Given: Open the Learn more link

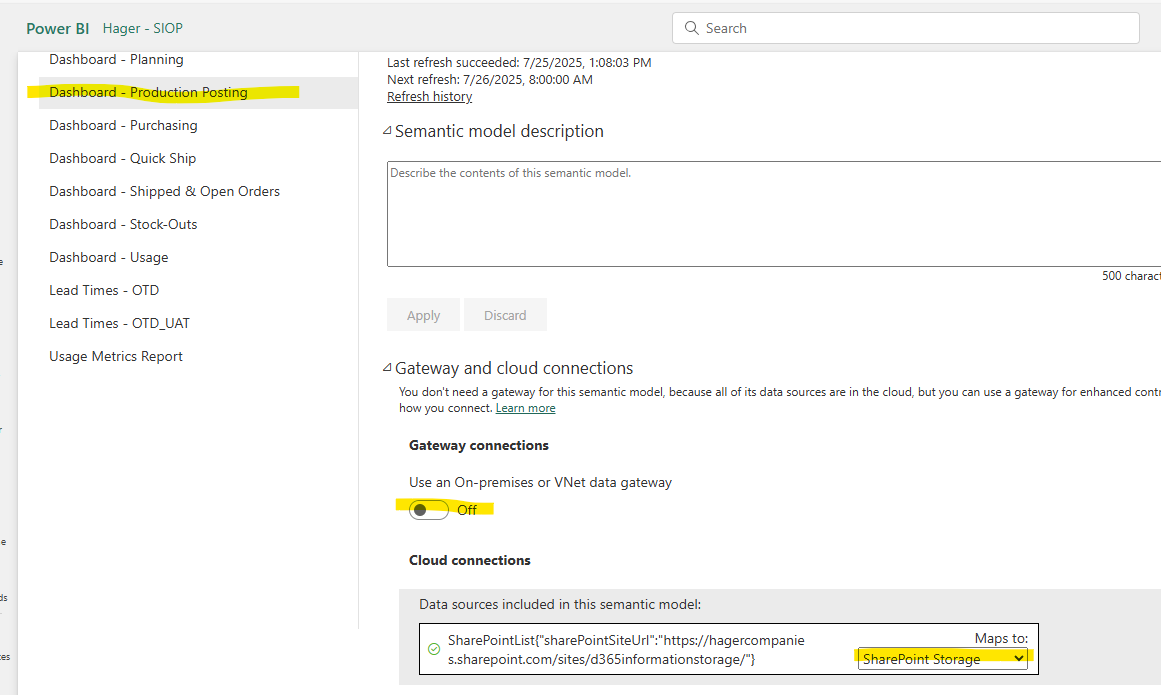Looking at the screenshot, I should click(526, 409).
